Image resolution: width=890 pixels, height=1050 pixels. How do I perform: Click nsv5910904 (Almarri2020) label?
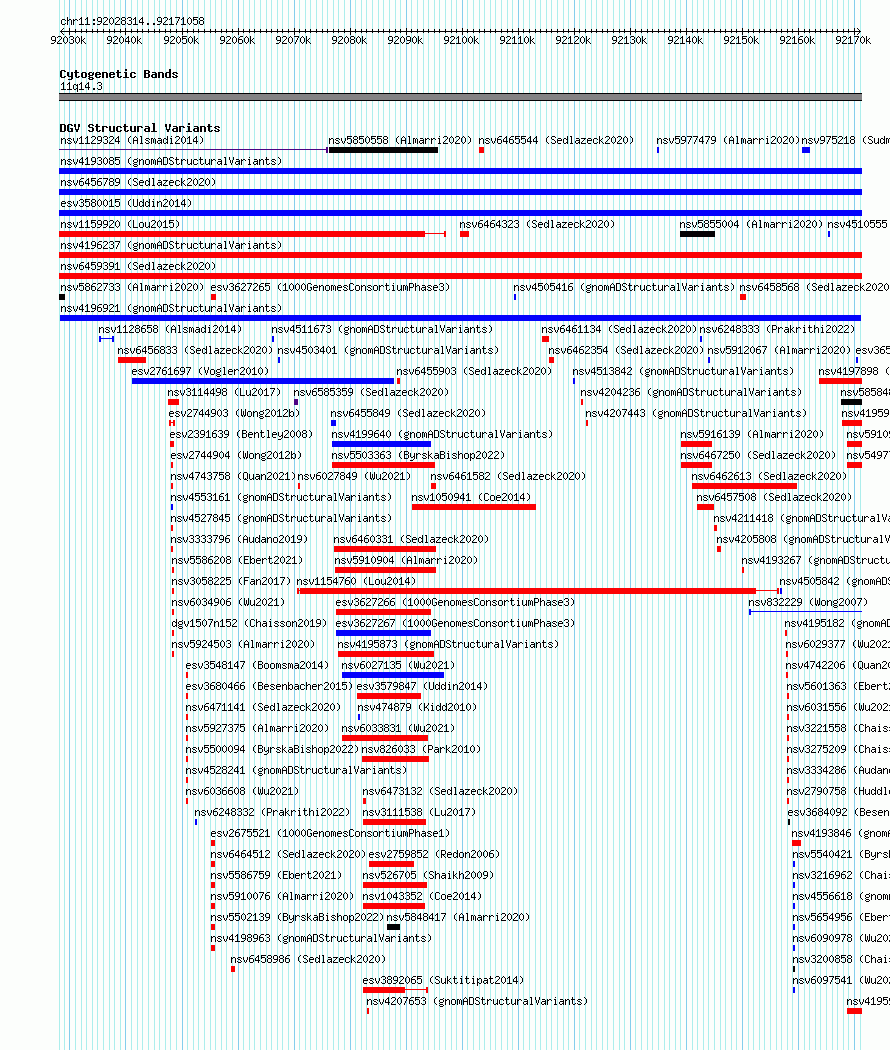tap(406, 560)
